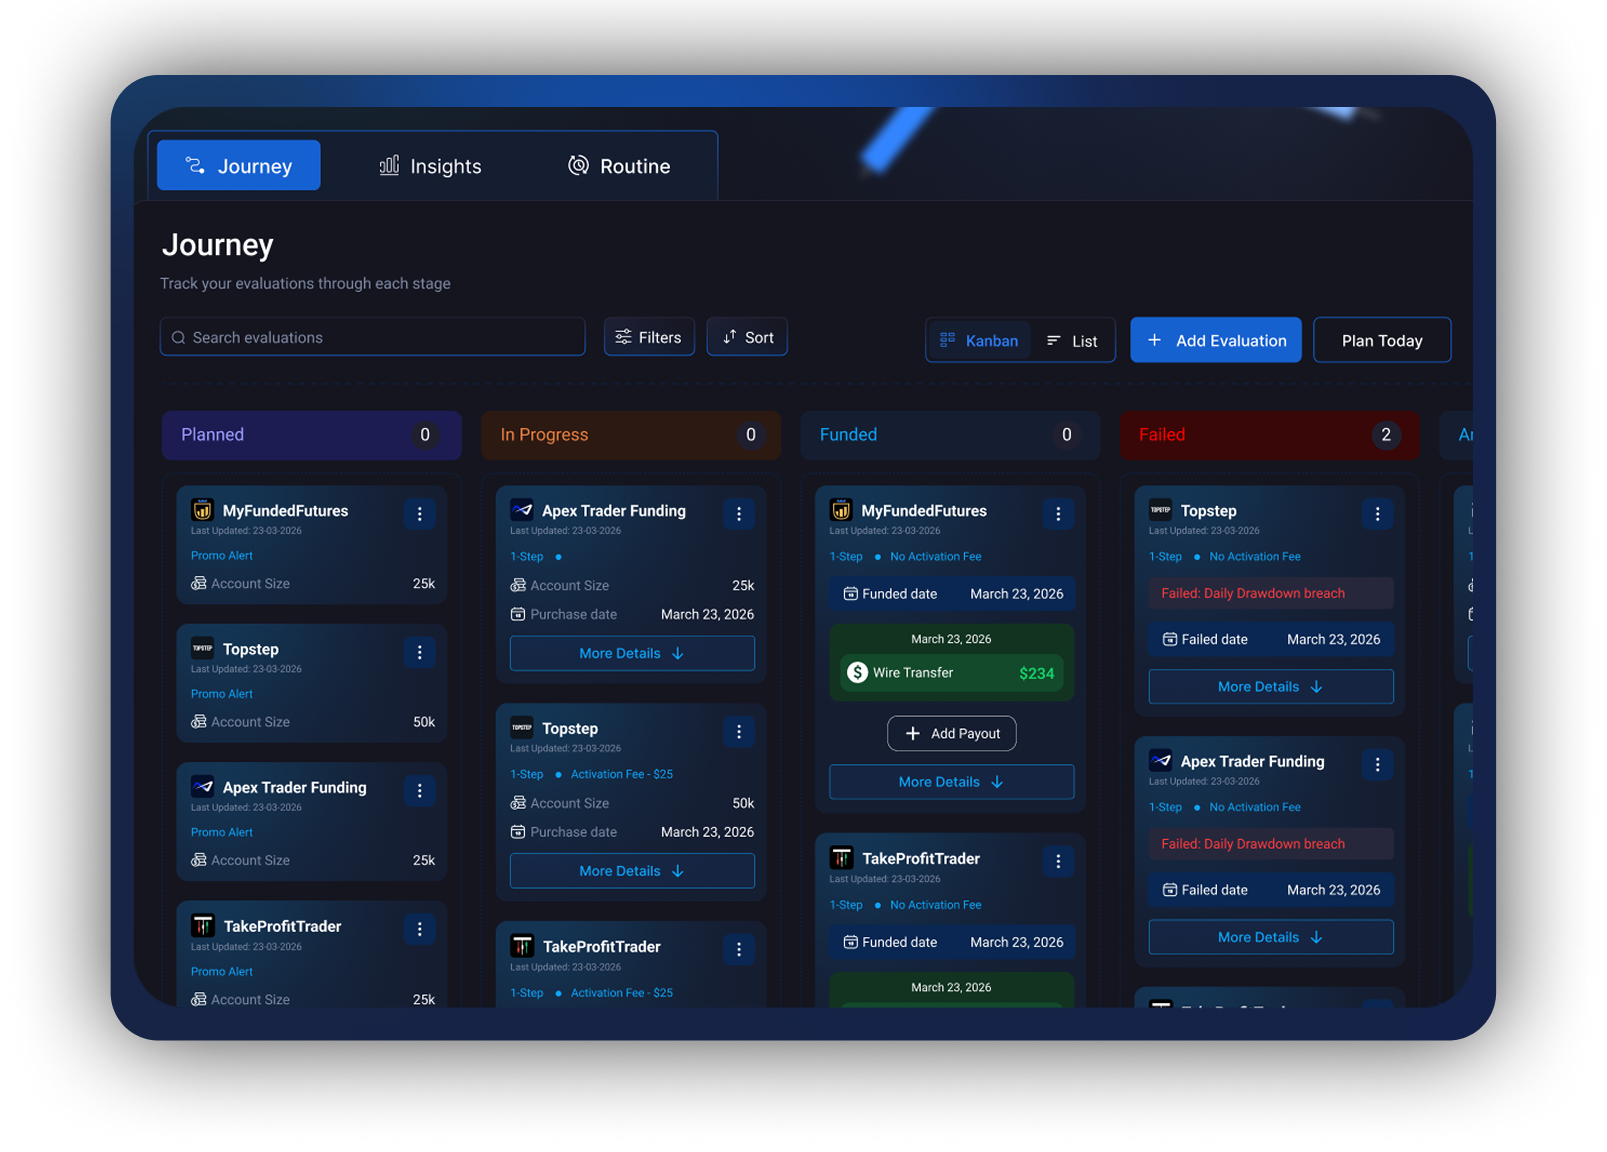Open menu on Planned Topstep card

[420, 652]
